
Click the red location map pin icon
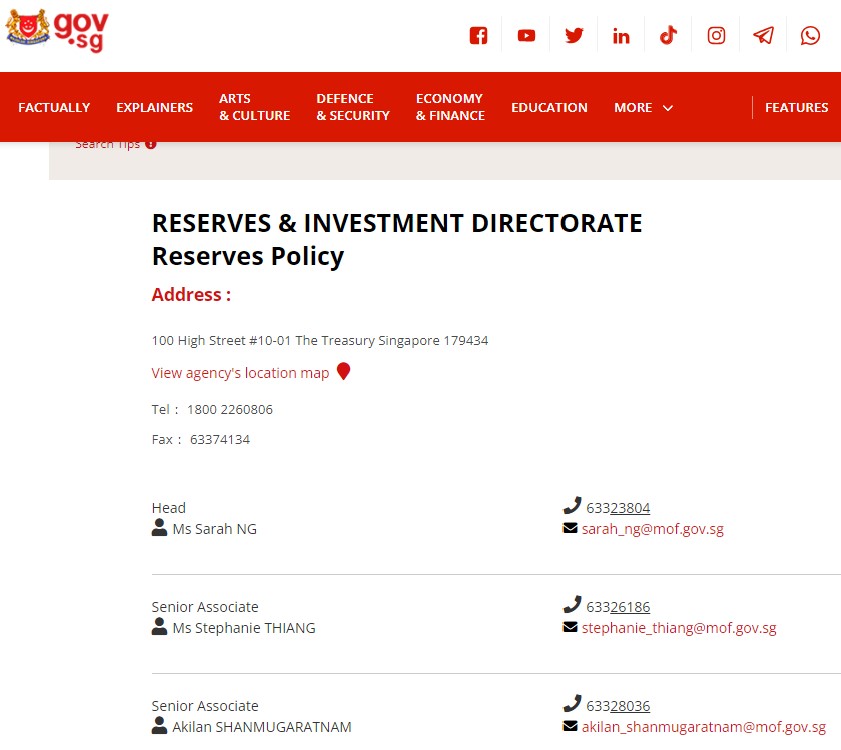(x=343, y=371)
